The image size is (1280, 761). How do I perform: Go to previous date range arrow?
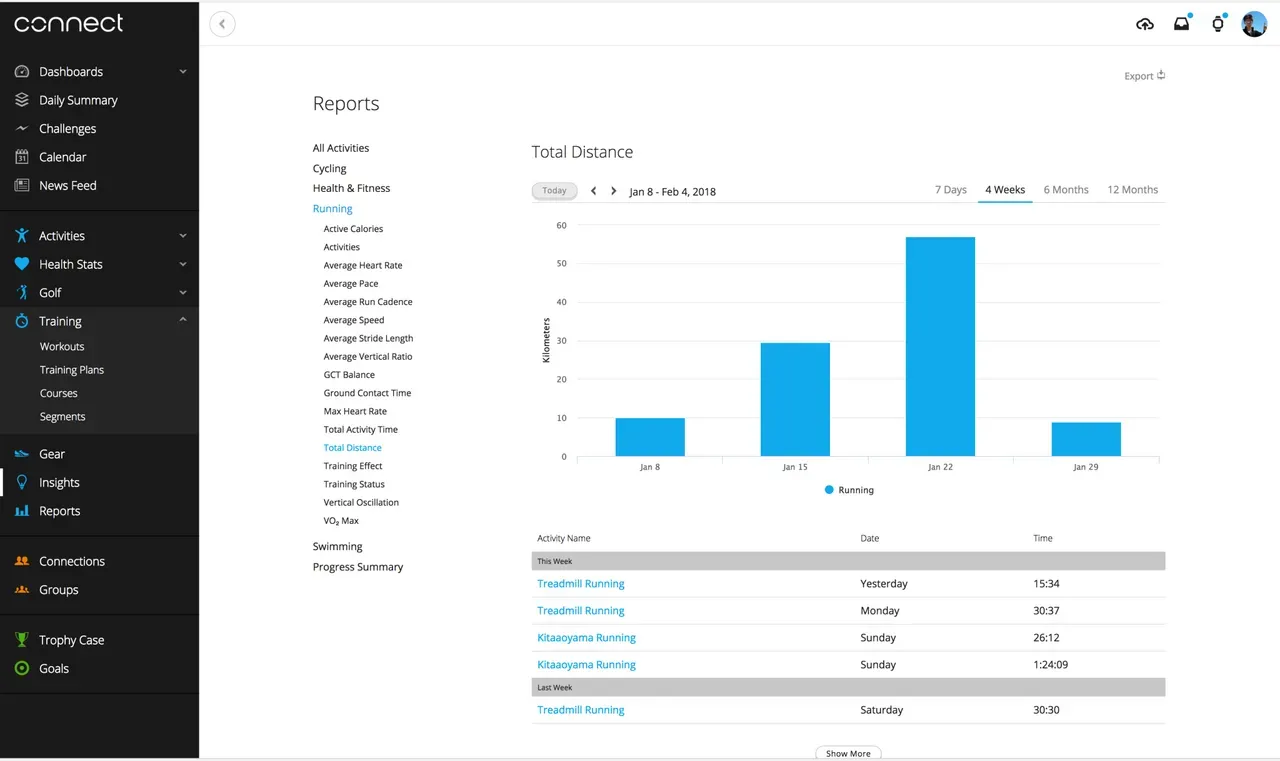click(x=593, y=191)
